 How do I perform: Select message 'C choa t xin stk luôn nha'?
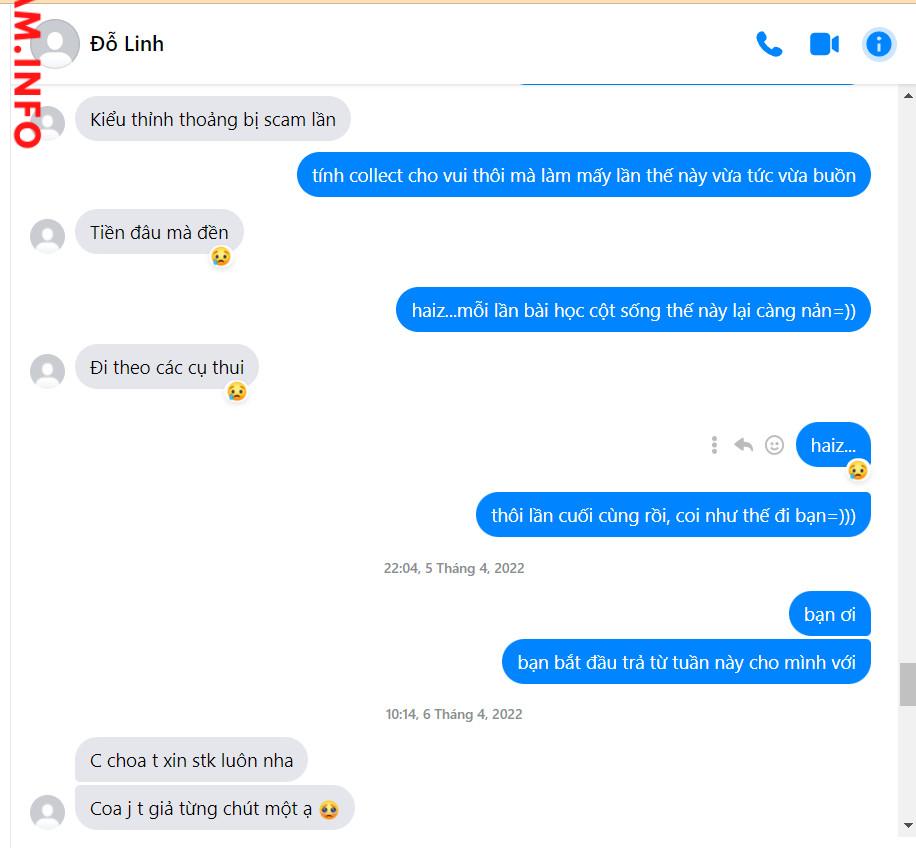(x=191, y=760)
